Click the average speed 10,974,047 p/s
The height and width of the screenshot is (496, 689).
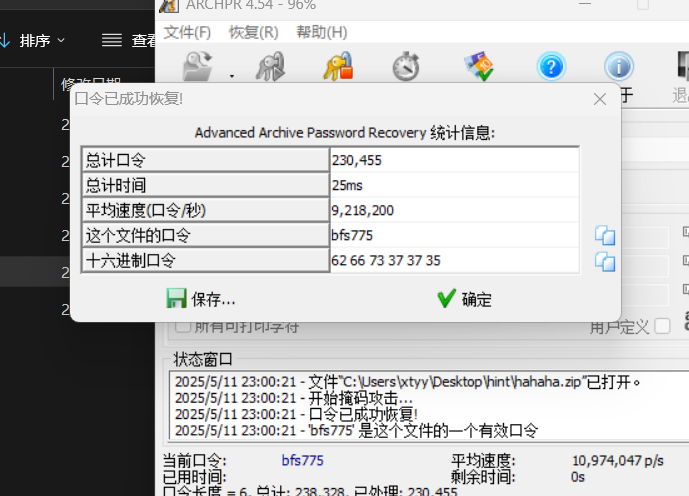[x=617, y=460]
